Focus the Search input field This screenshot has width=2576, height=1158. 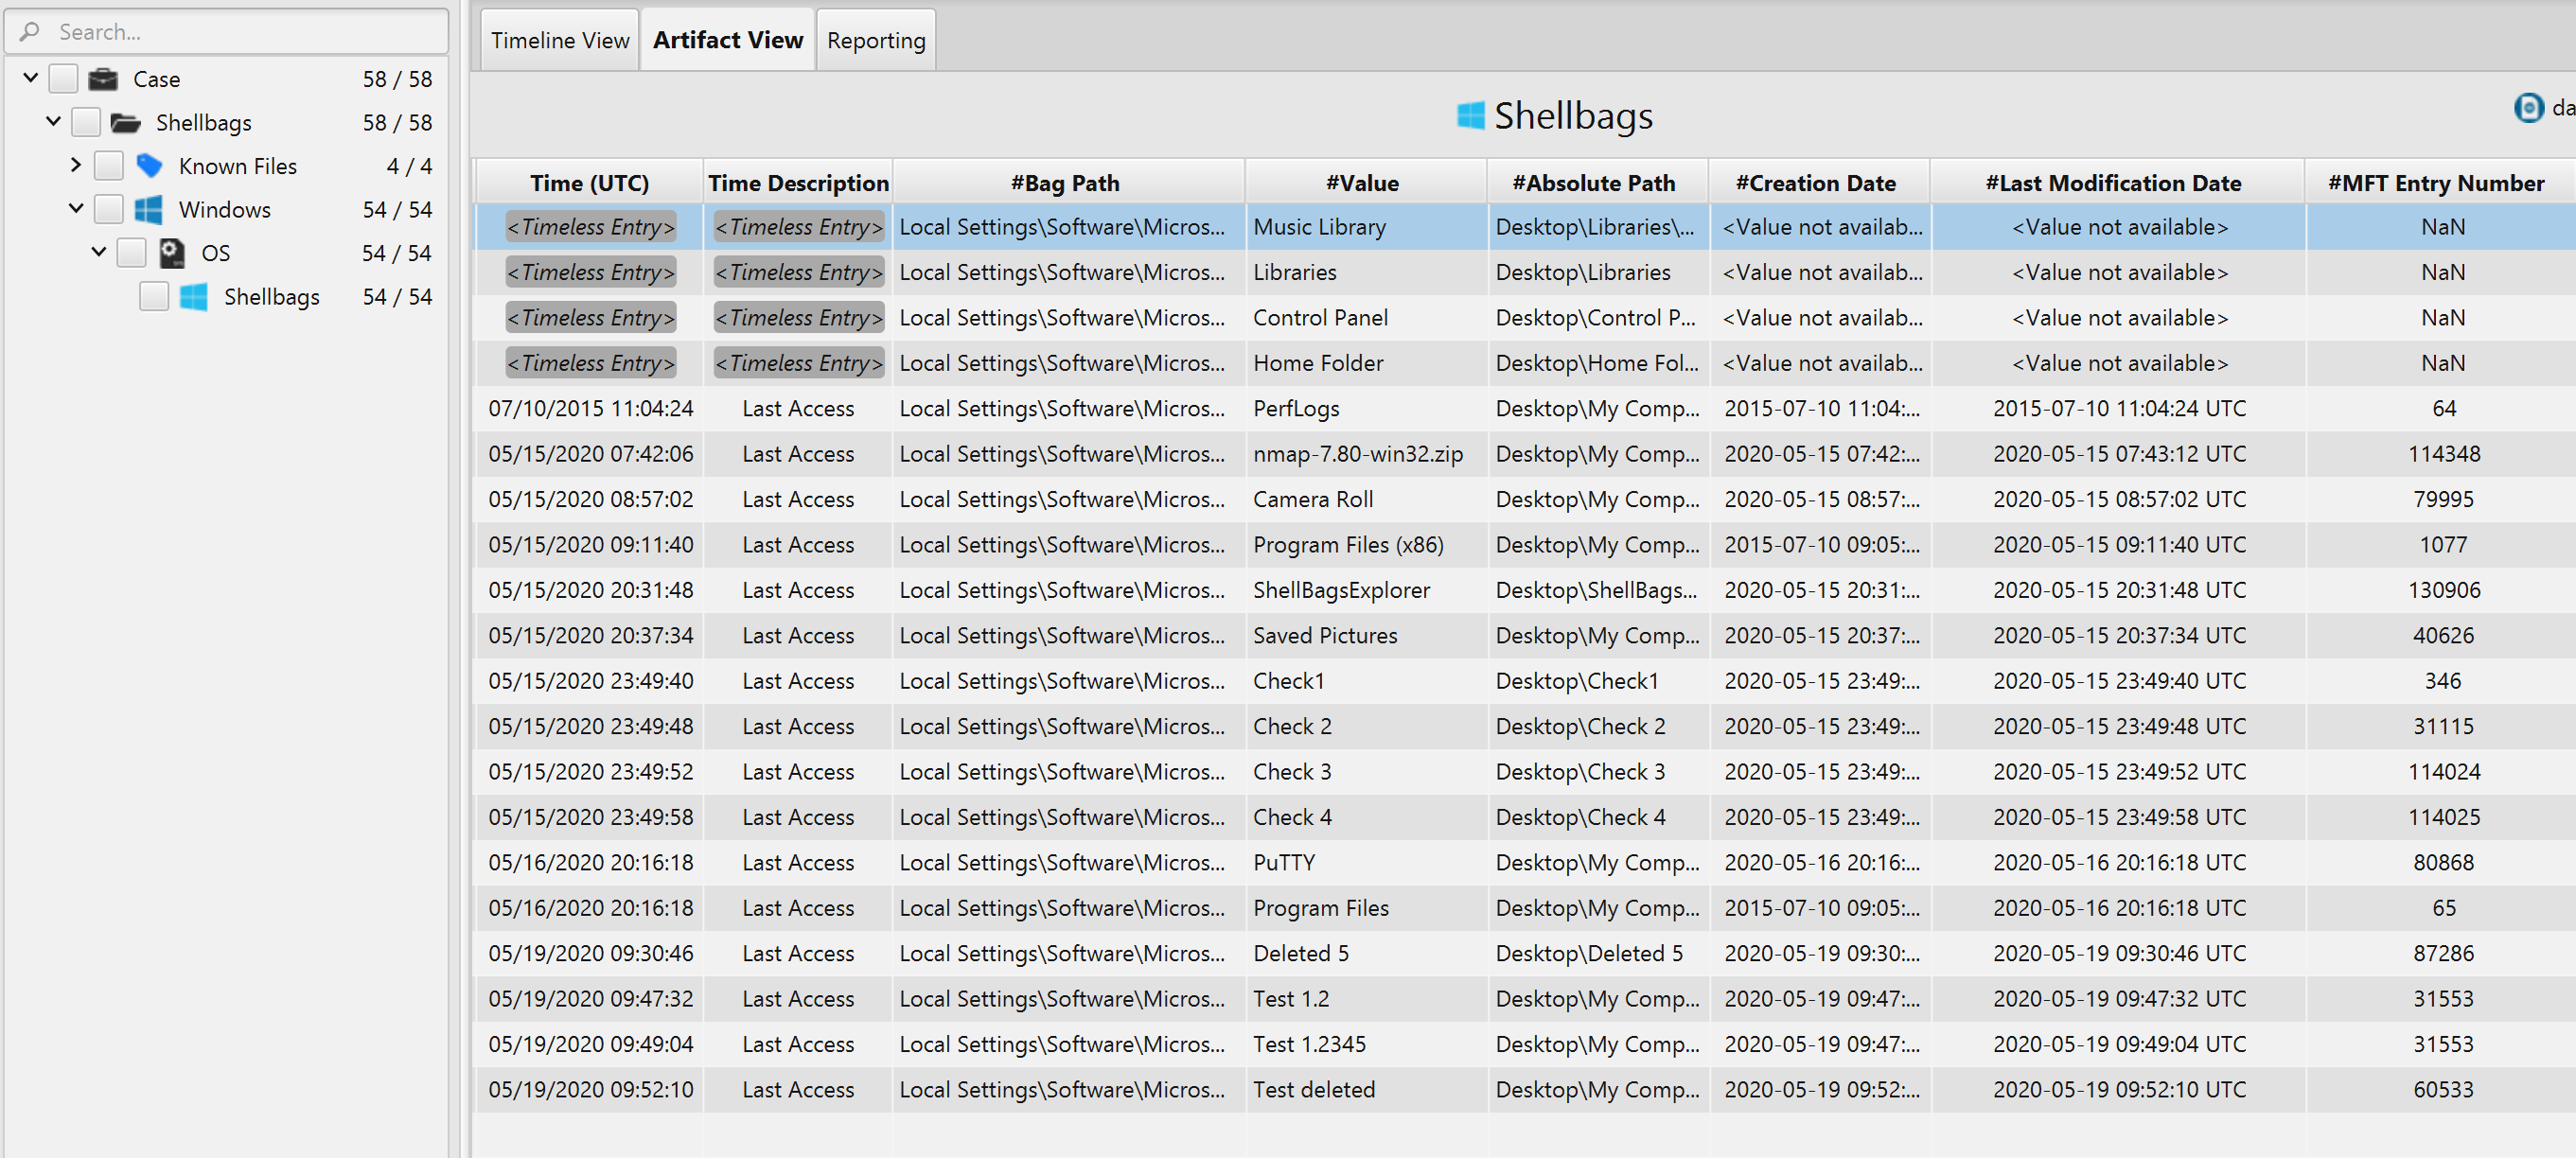pos(240,32)
